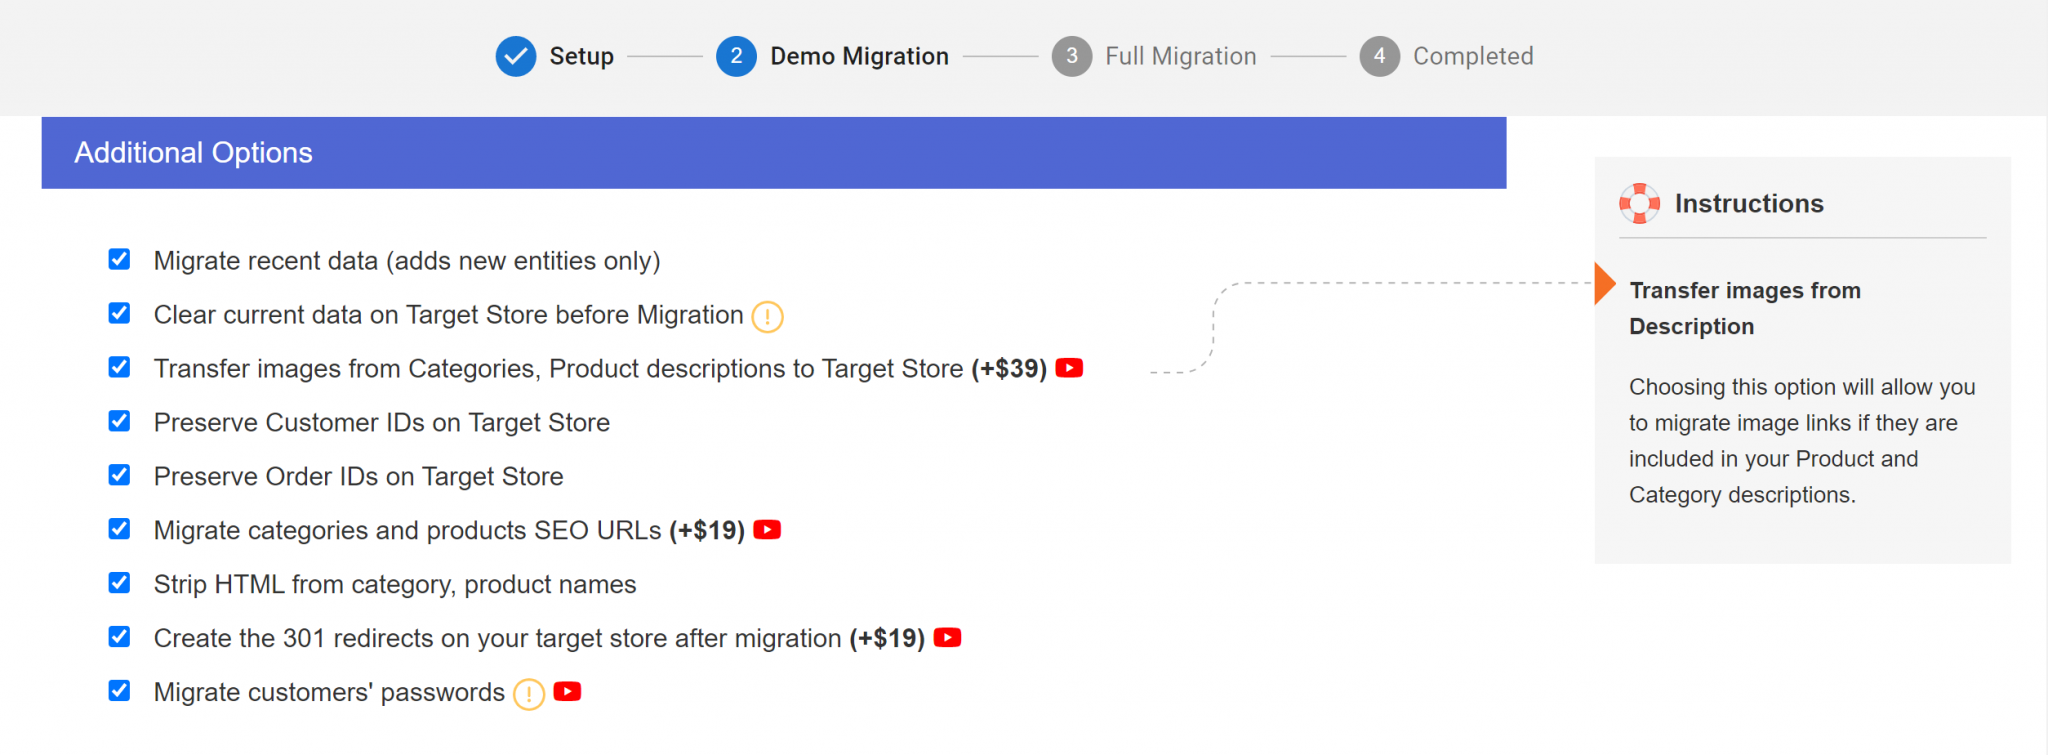Click the warning icon beside Migrate customers' passwords
Viewport: 2048px width, 755px height.
click(528, 692)
